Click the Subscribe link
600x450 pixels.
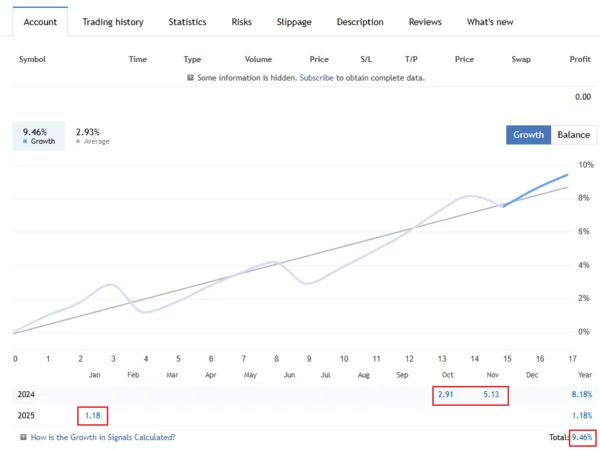click(x=317, y=77)
